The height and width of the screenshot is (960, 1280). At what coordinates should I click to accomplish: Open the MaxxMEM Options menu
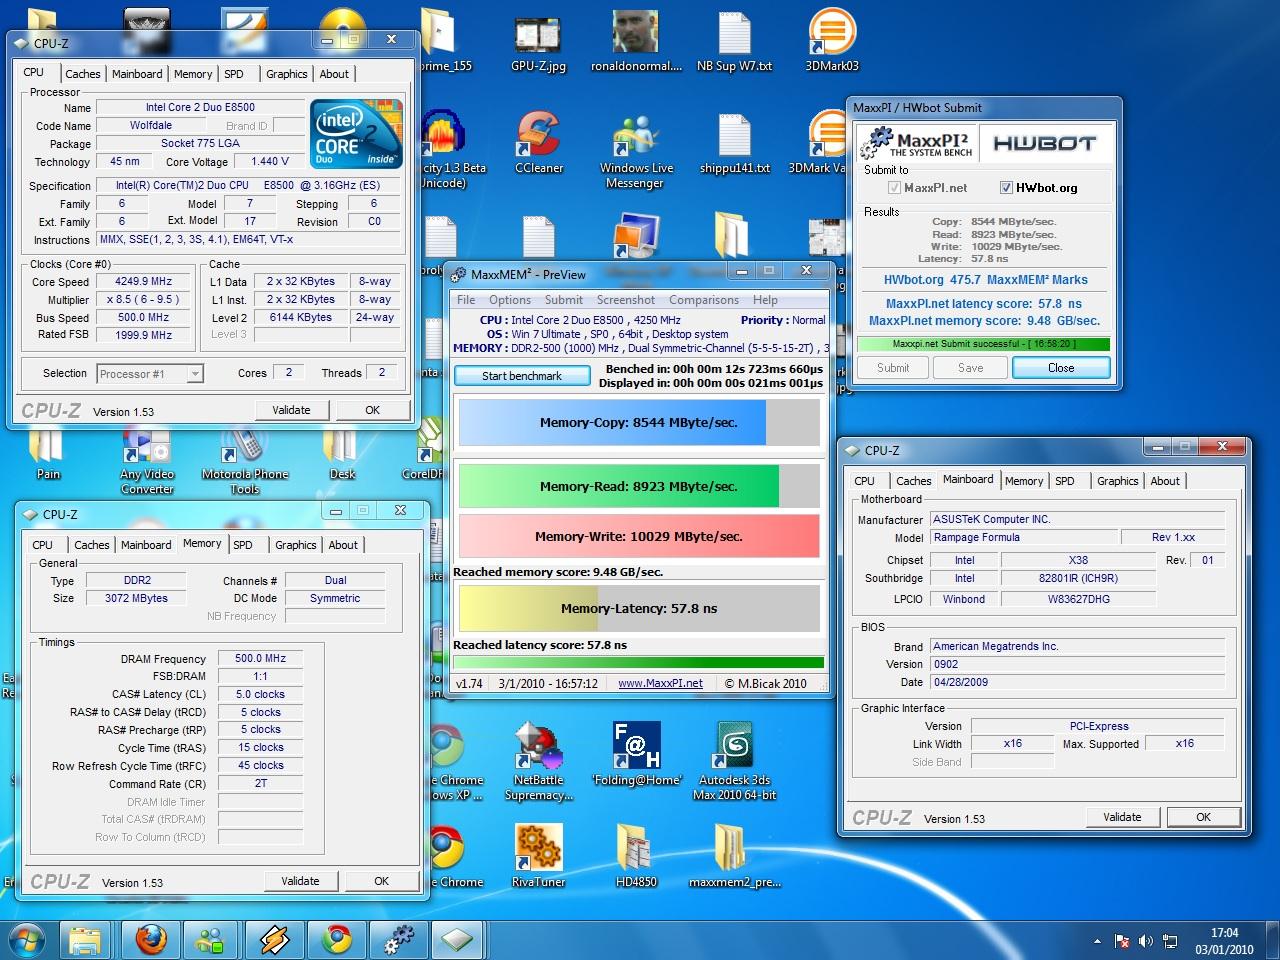510,300
